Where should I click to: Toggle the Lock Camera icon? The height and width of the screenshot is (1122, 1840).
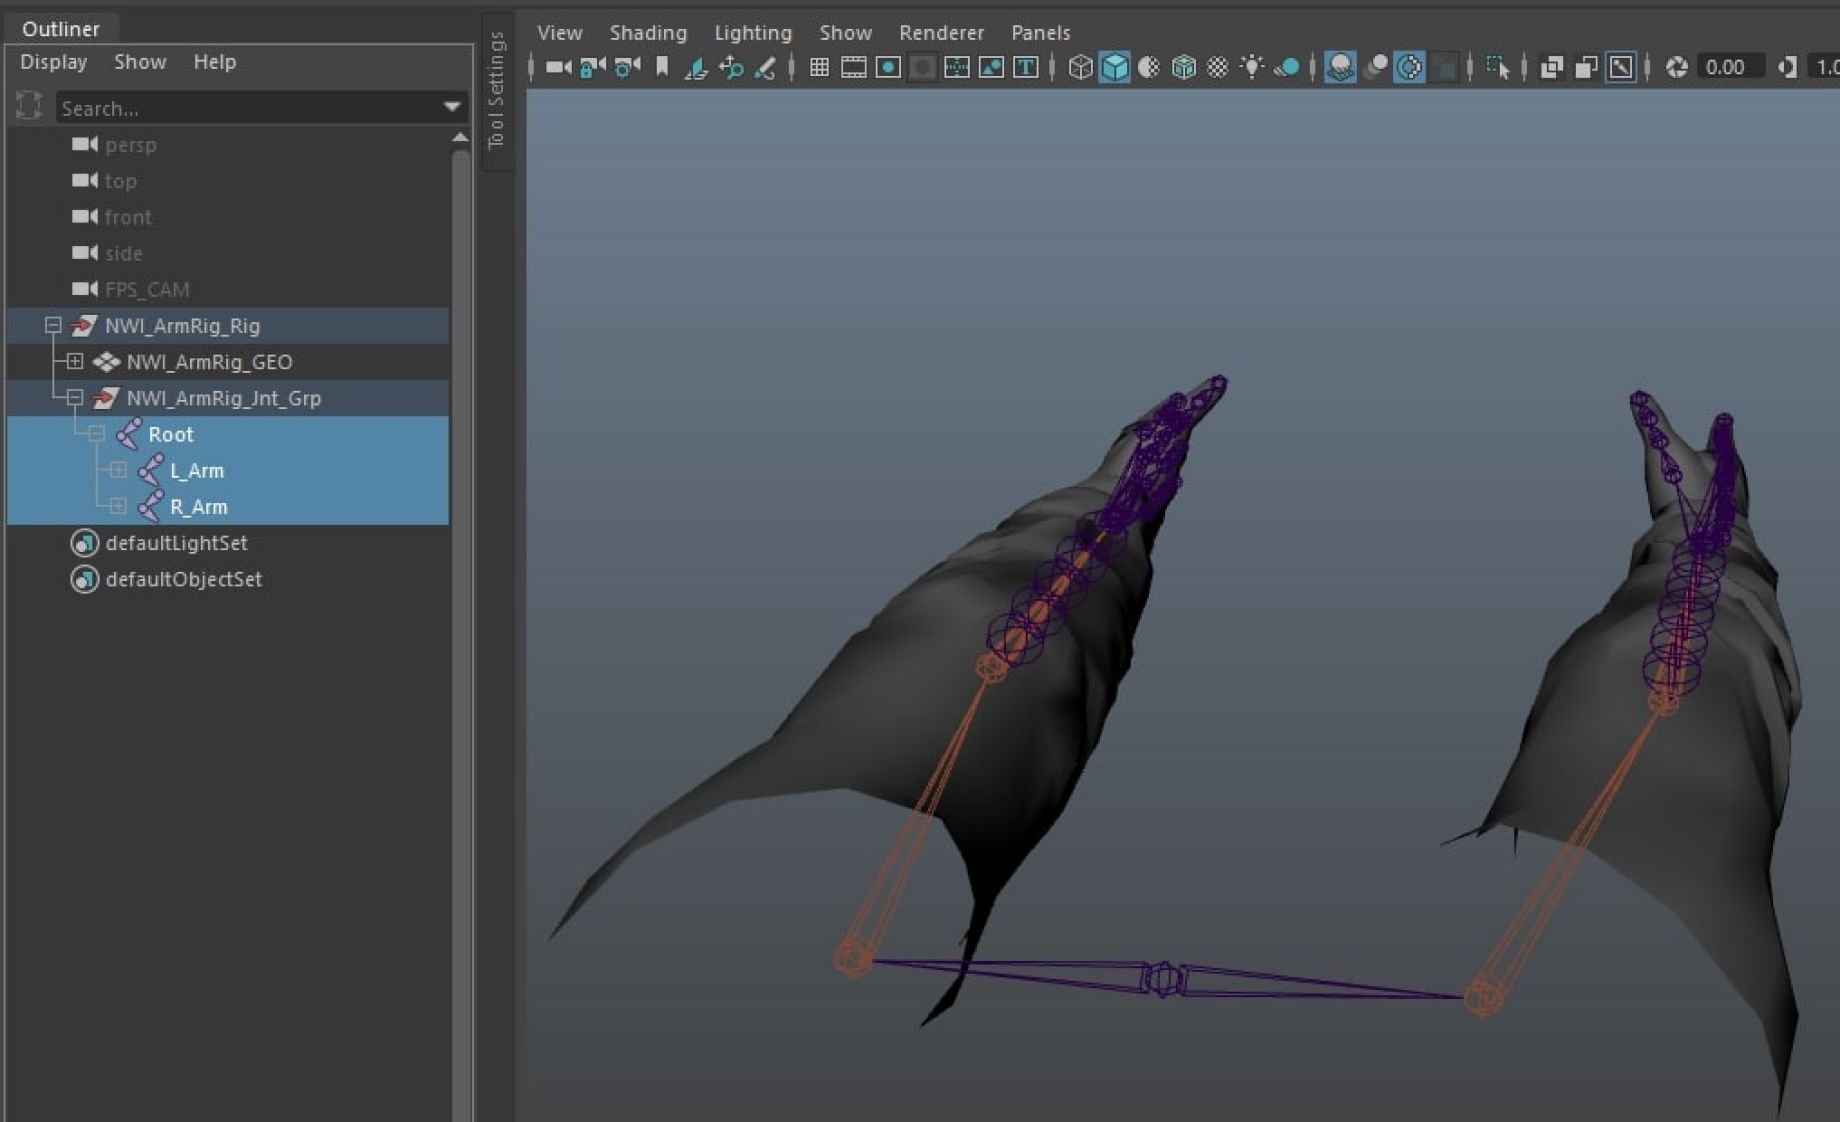pos(593,67)
